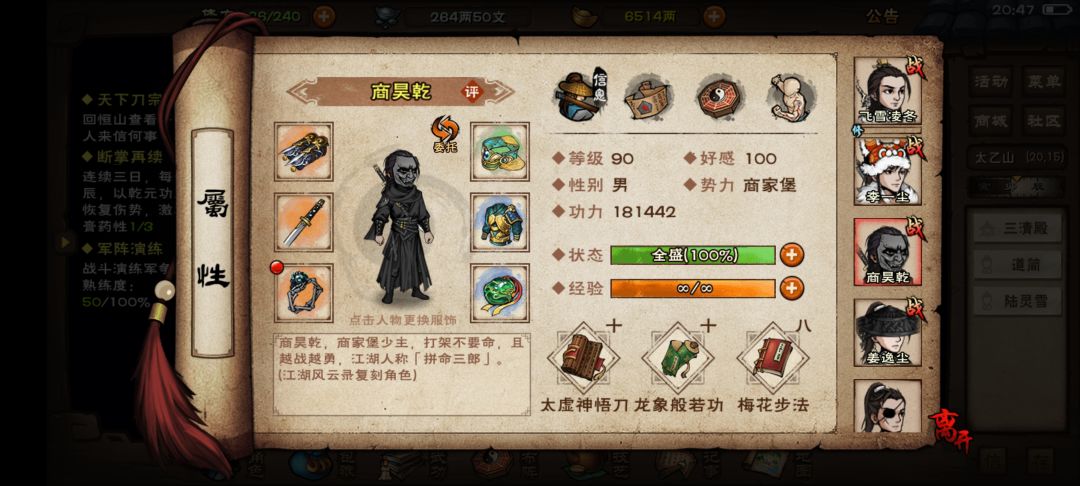This screenshot has height=486, width=1080.
Task: Click the red 离开 leave button
Action: (x=951, y=430)
